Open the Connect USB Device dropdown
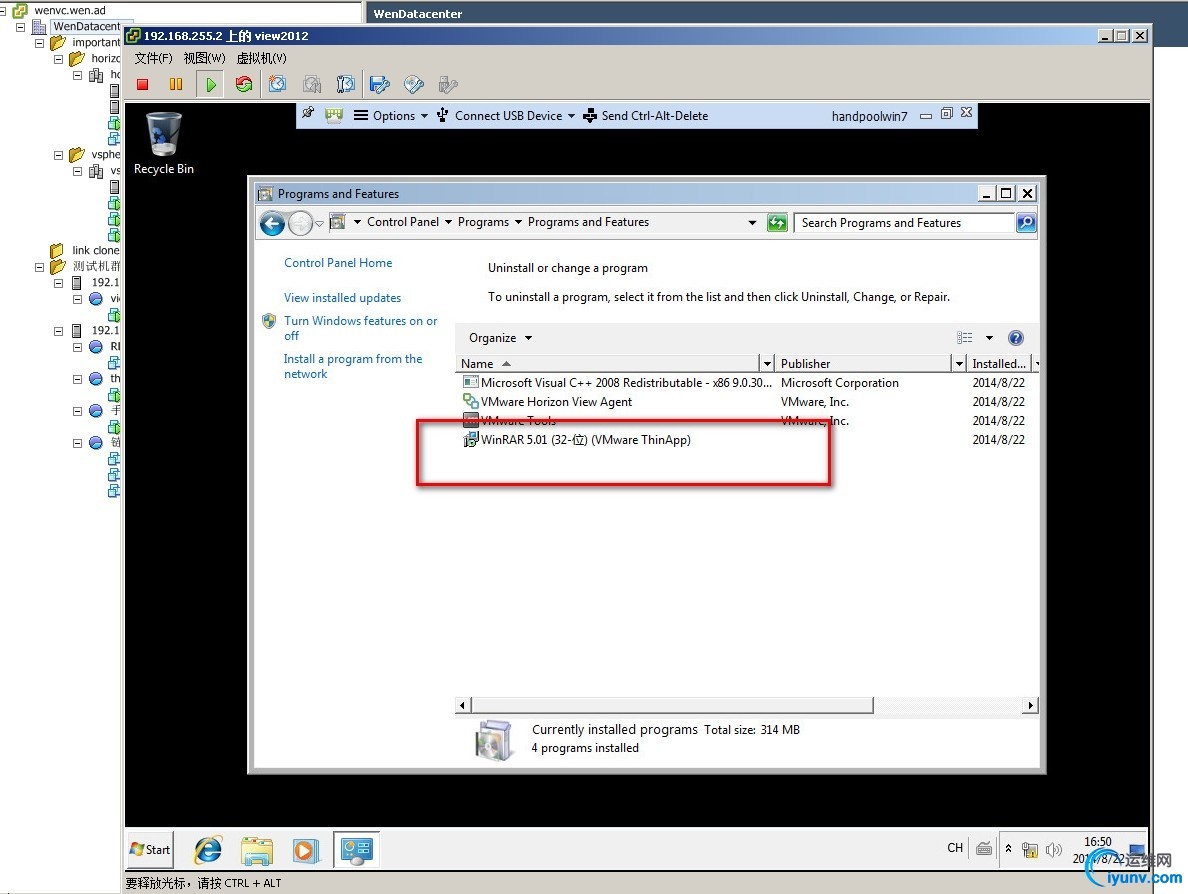 point(506,115)
